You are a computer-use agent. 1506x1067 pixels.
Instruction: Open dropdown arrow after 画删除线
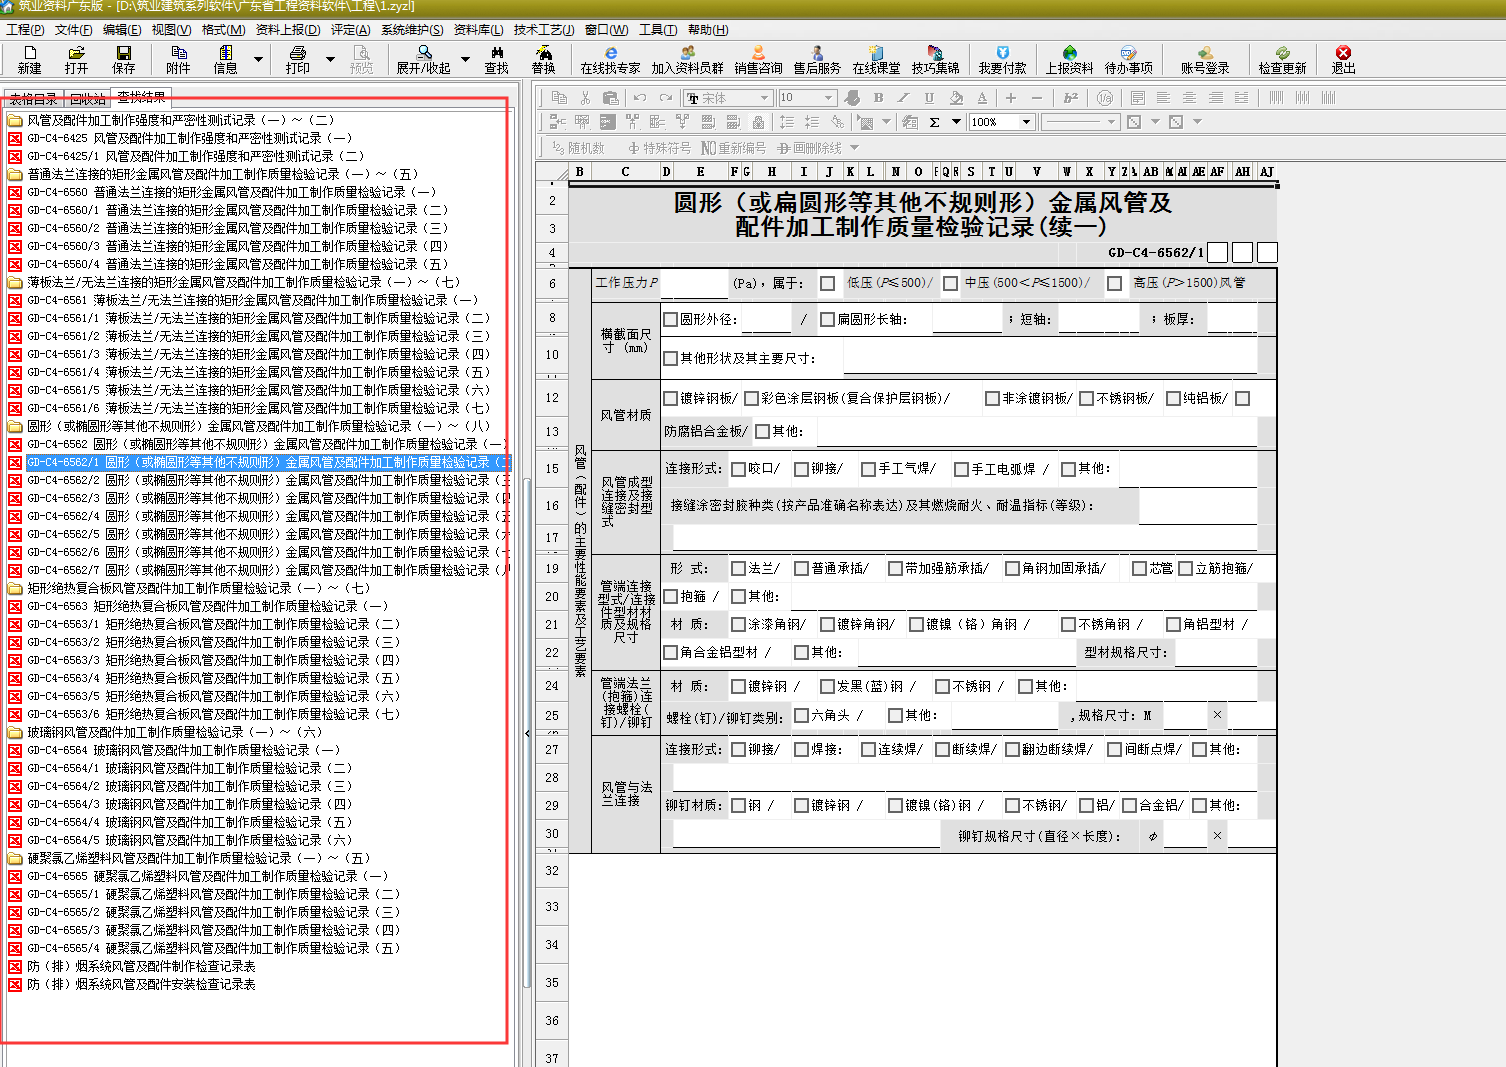(854, 147)
